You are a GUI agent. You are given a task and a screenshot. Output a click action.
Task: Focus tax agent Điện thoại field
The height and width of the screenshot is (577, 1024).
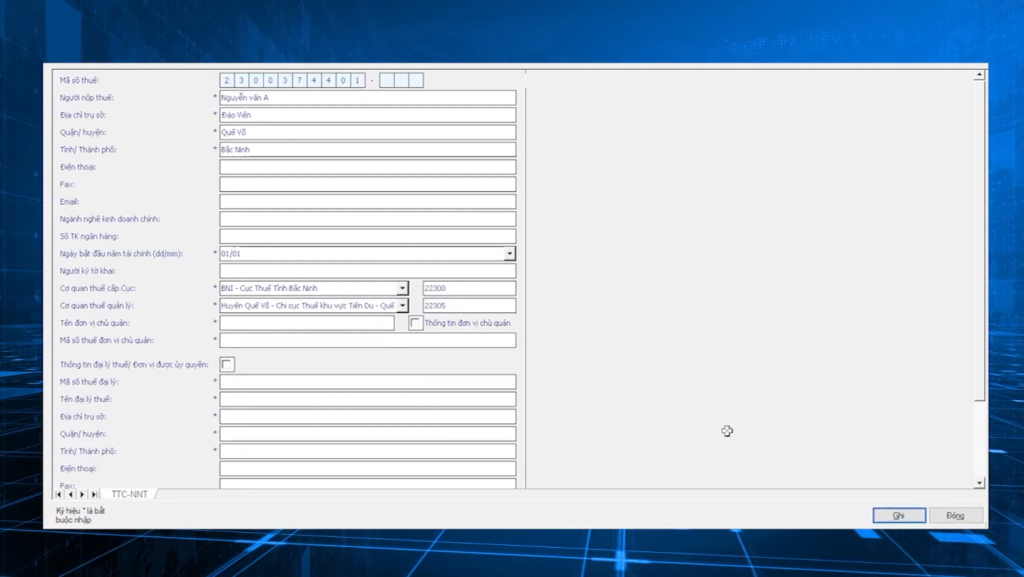coord(368,469)
